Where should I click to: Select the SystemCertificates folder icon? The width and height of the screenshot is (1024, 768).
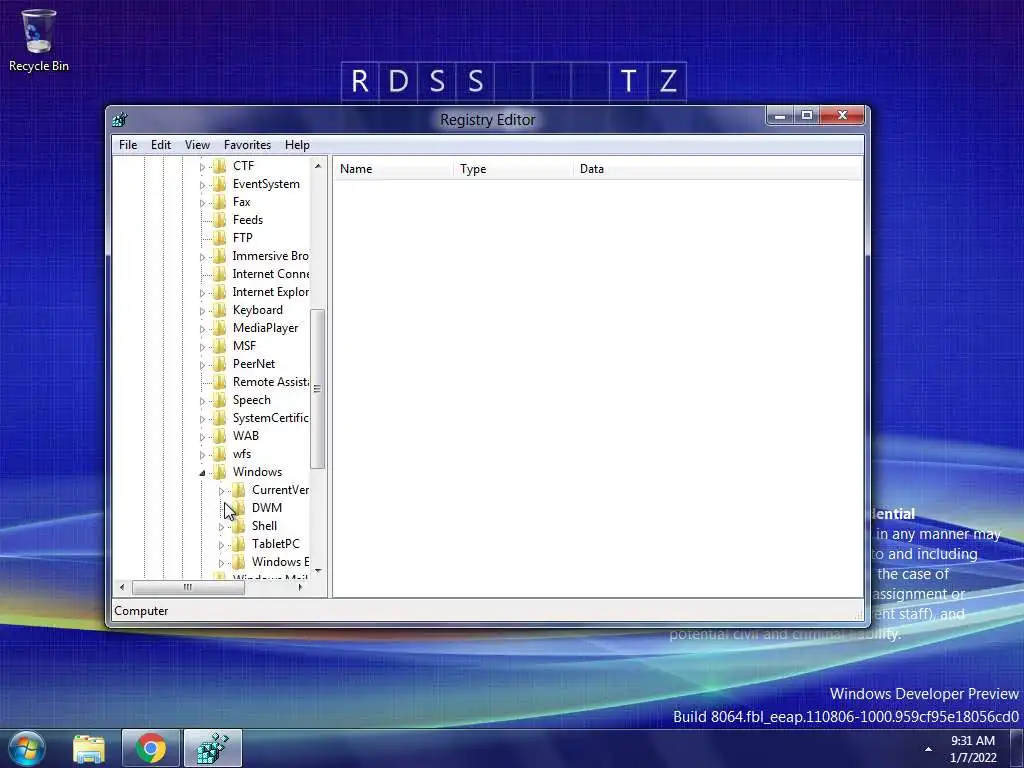(220, 418)
